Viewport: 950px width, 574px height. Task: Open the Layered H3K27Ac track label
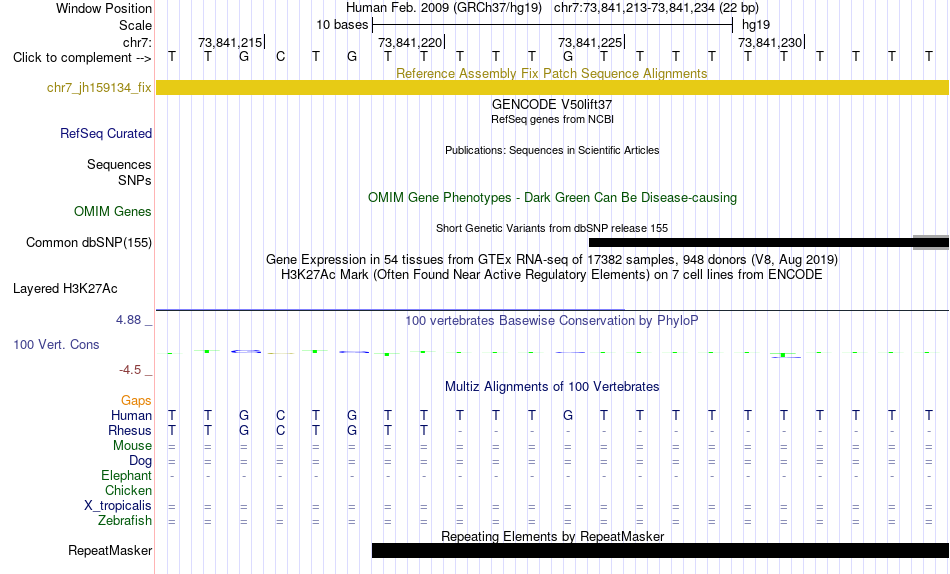pos(65,289)
